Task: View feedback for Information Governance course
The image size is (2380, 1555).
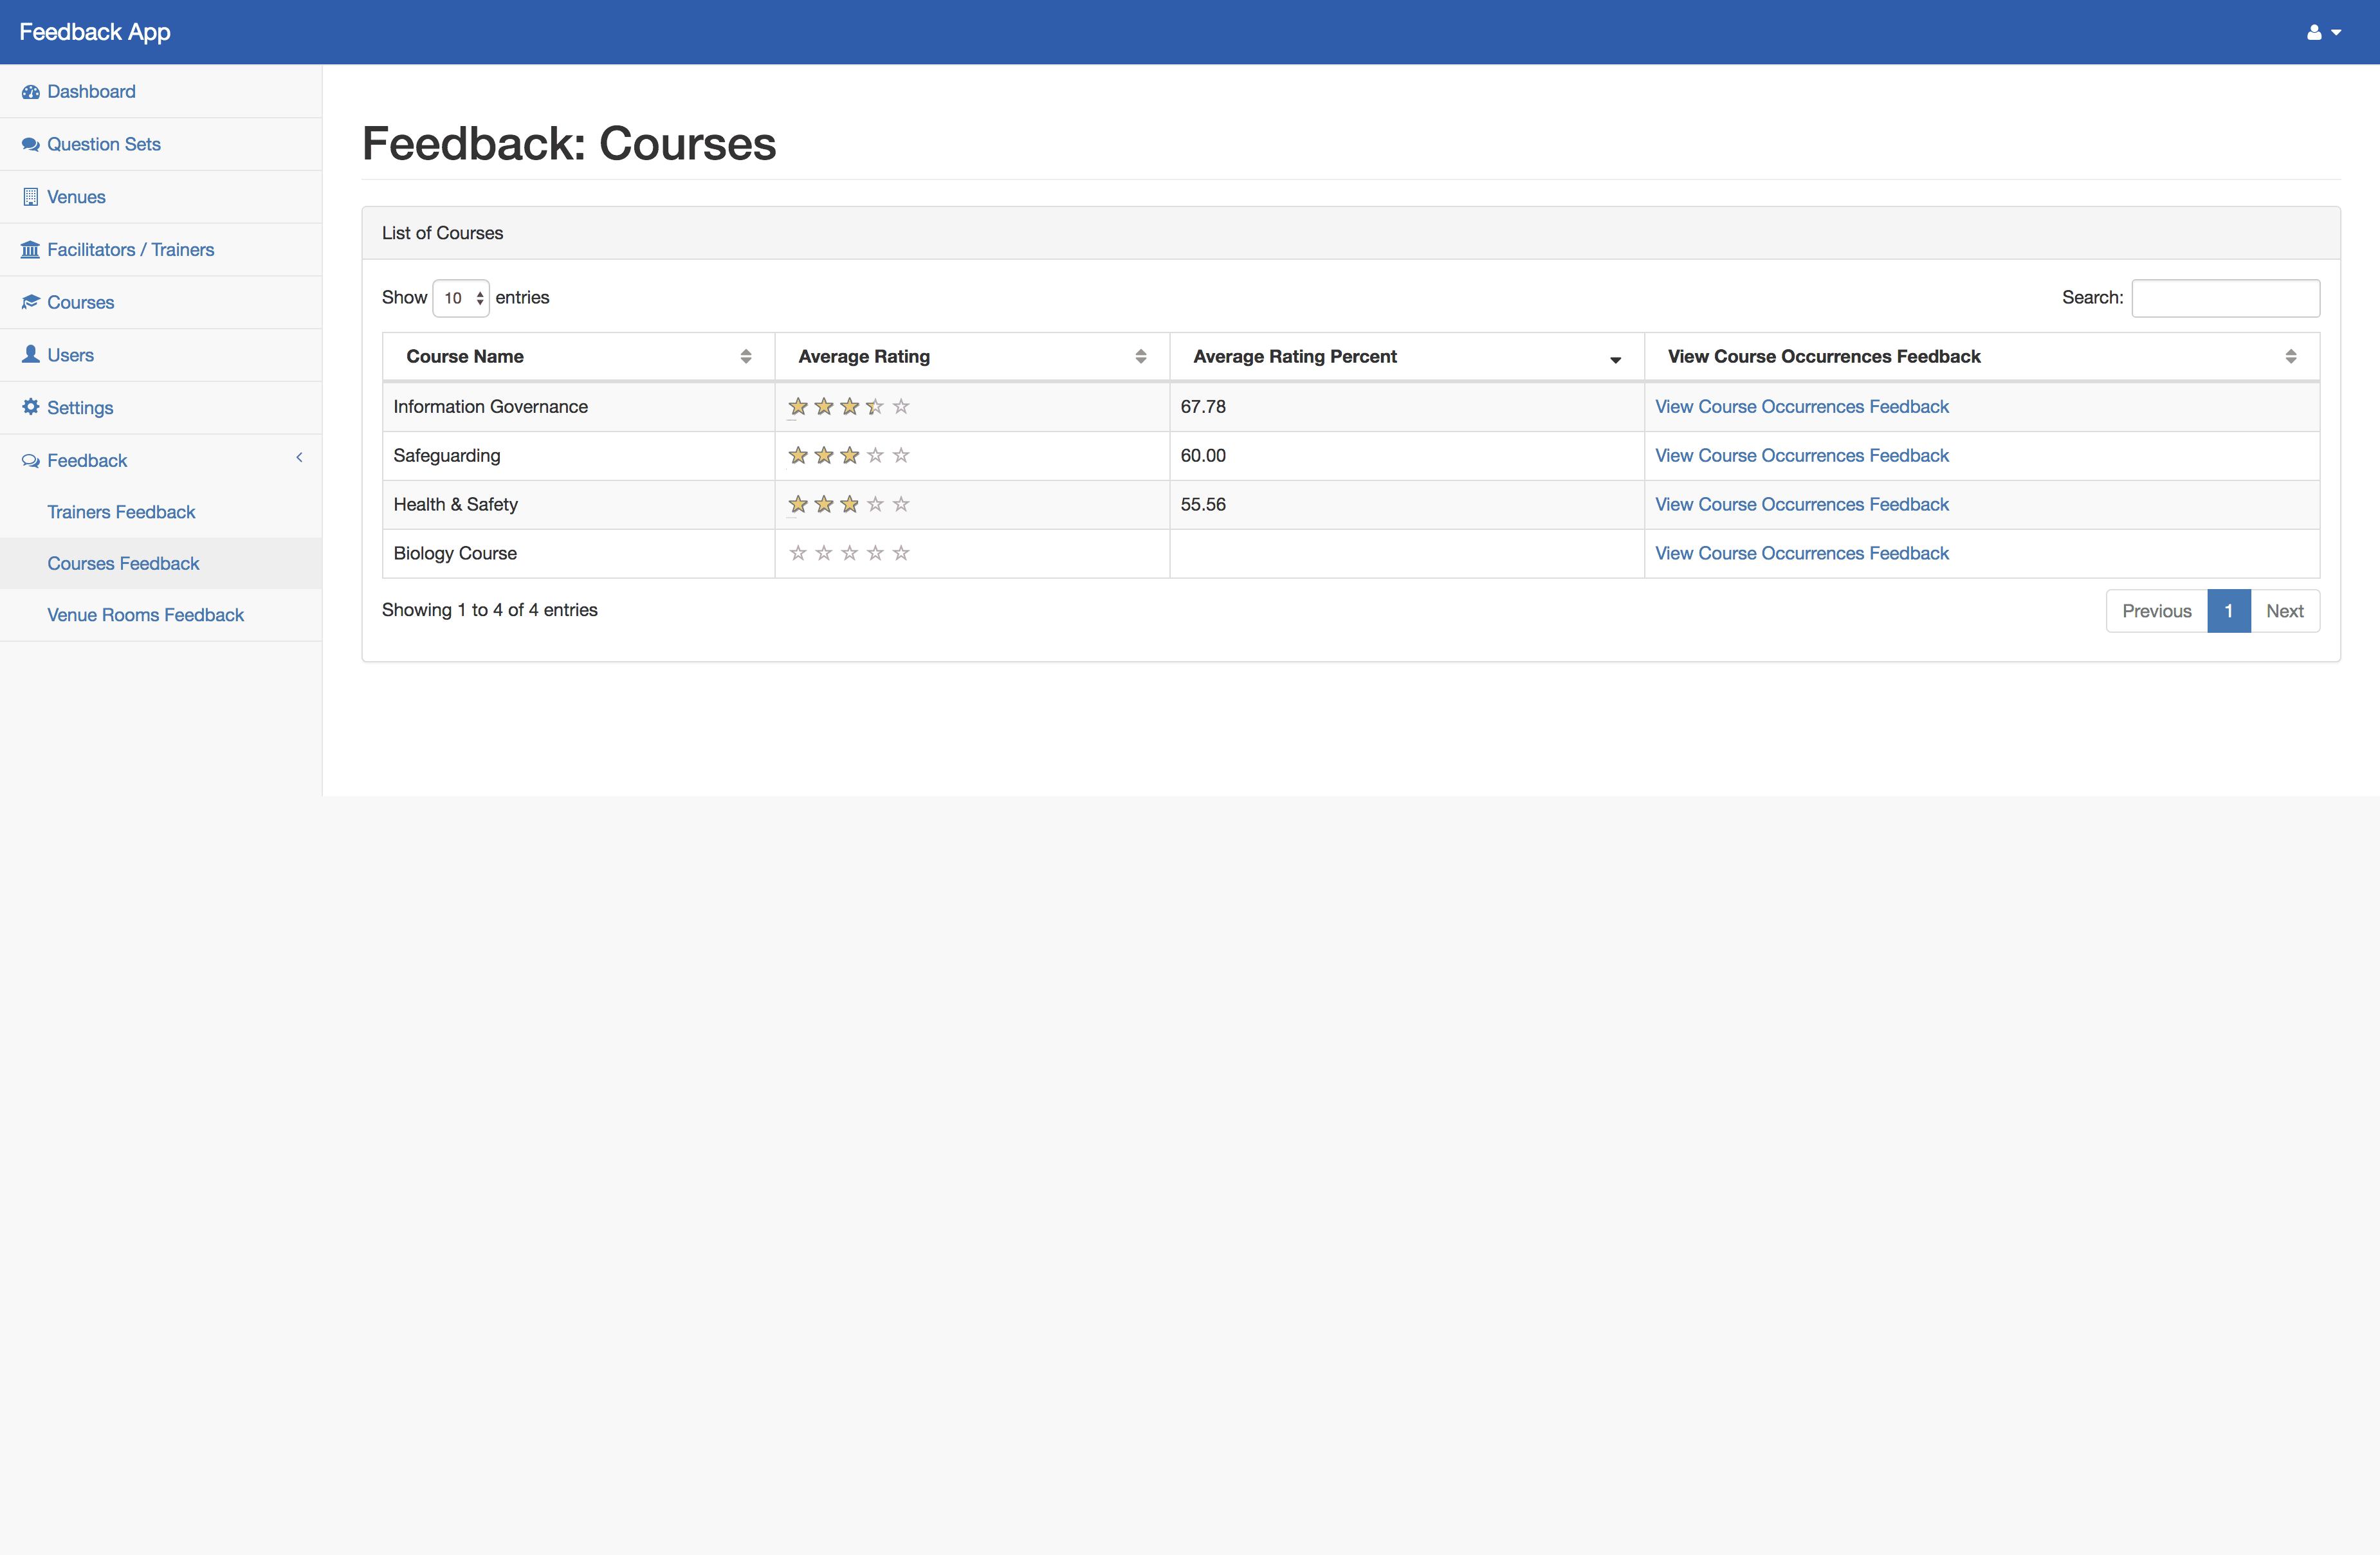Action: tap(1802, 407)
